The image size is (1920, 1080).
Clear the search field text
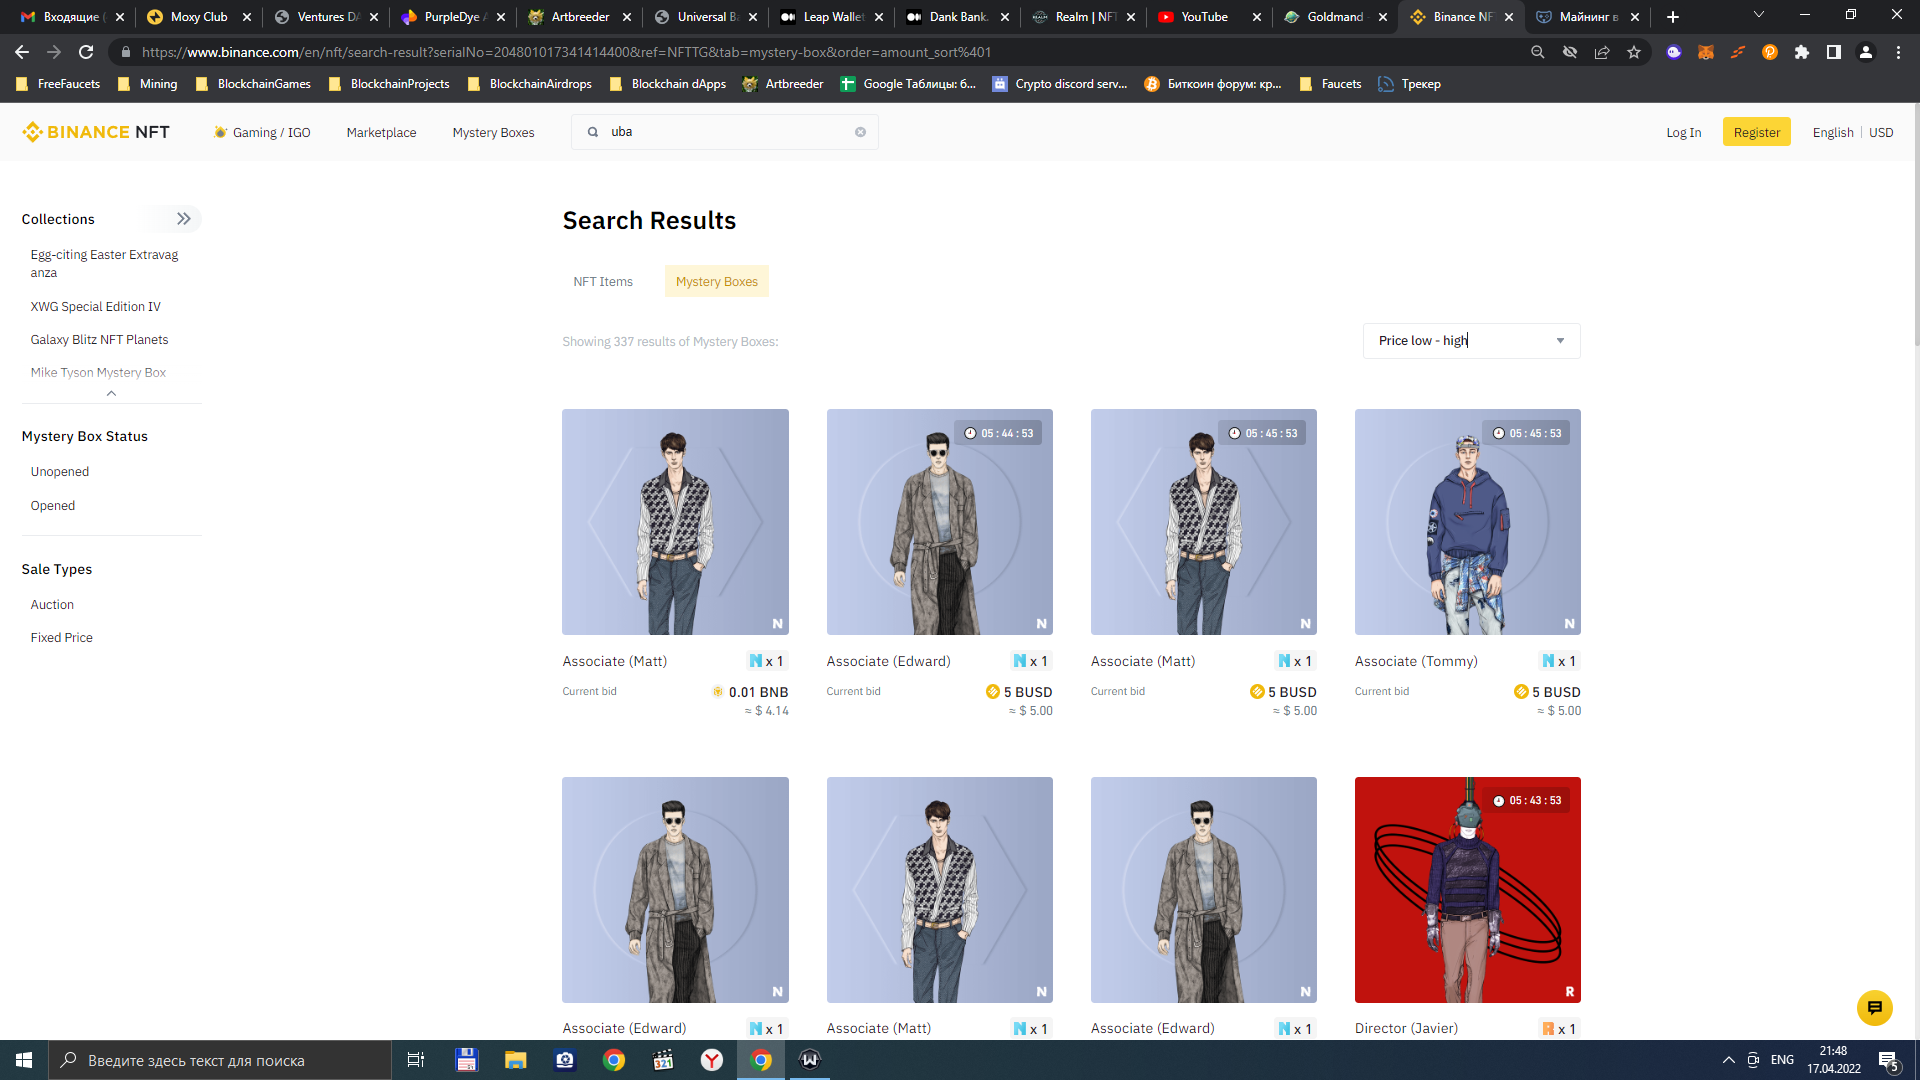pos(860,132)
